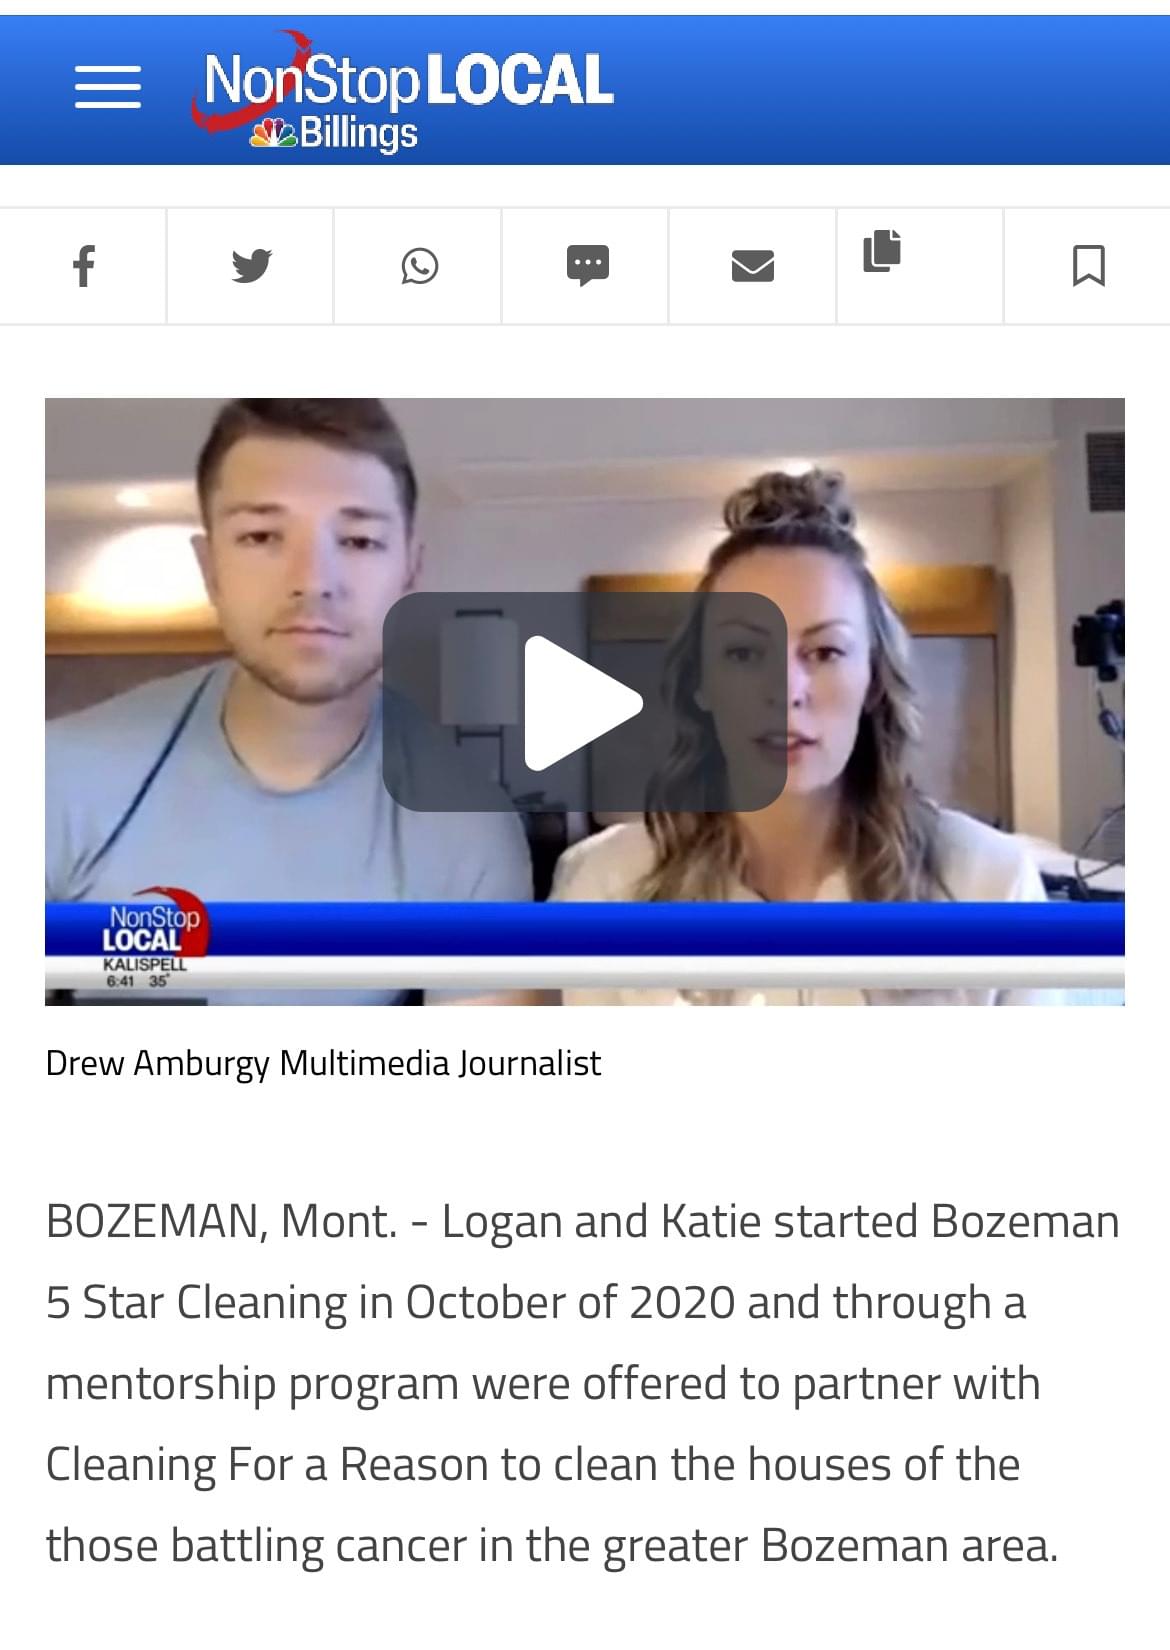This screenshot has height=1650, width=1170.
Task: Copy the article link with the copy icon
Action: pos(882,250)
